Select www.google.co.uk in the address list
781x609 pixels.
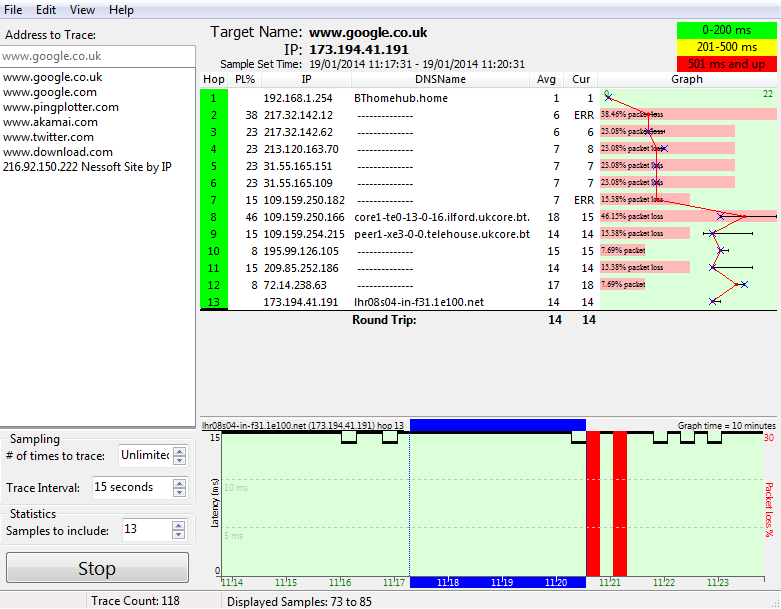click(52, 77)
